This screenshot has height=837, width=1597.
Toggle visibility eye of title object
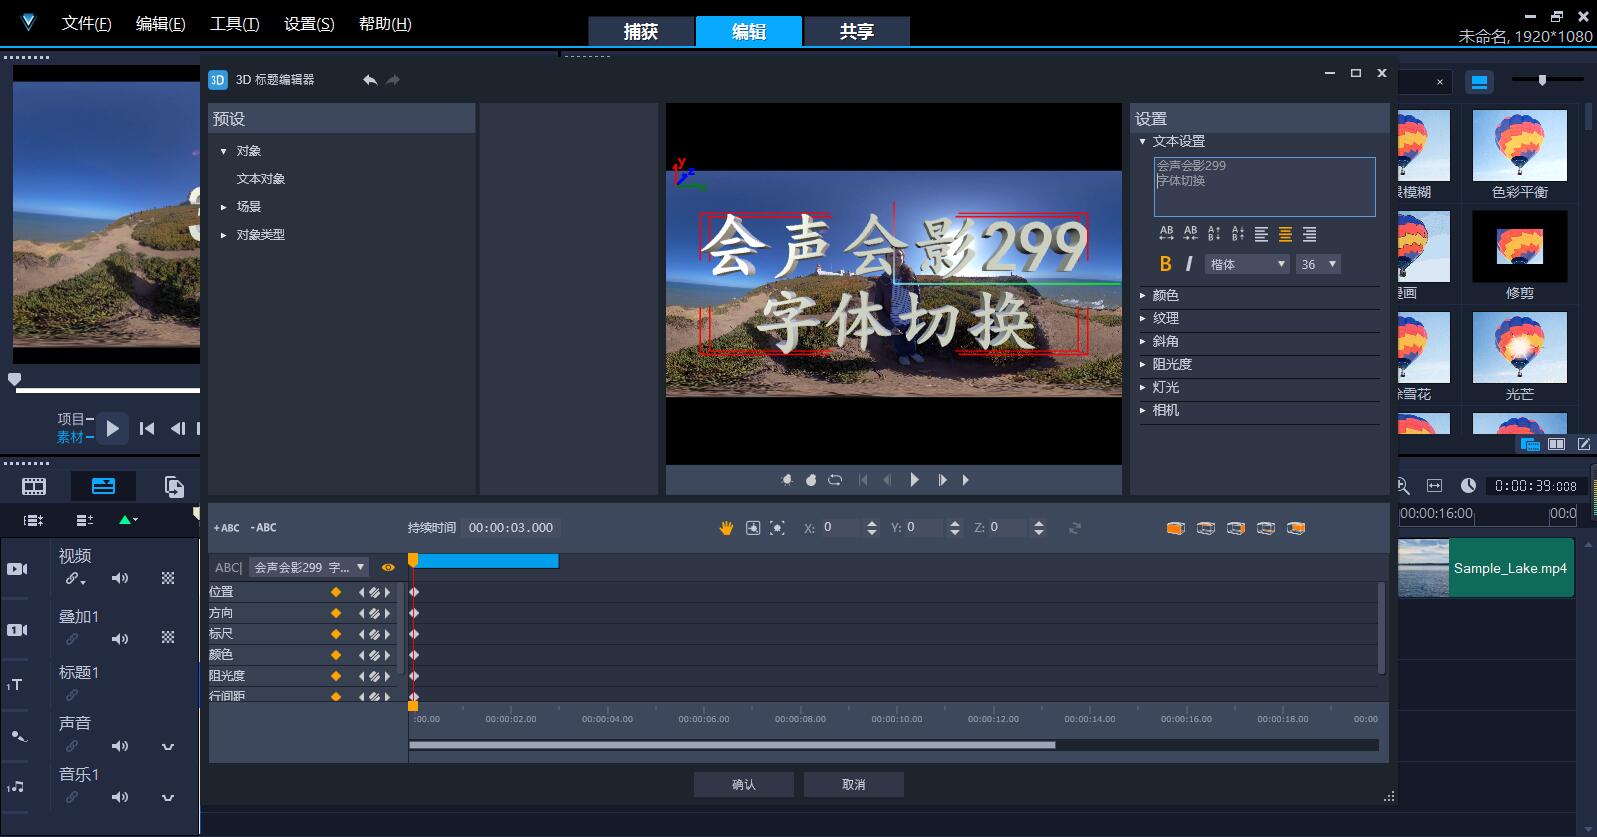click(388, 567)
